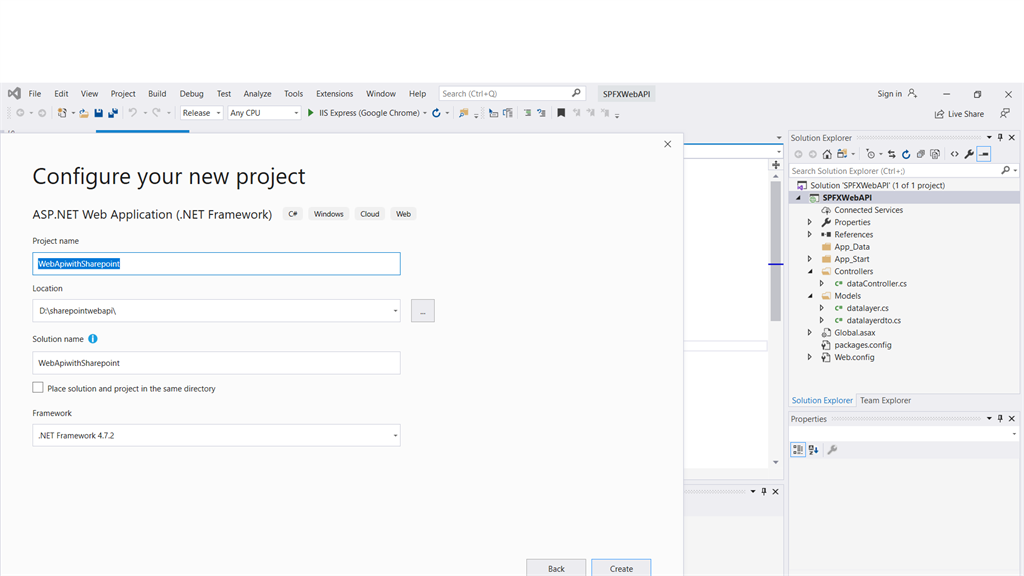
Task: Click the Collapse All icon in Solution Explorer
Action: click(x=920, y=153)
